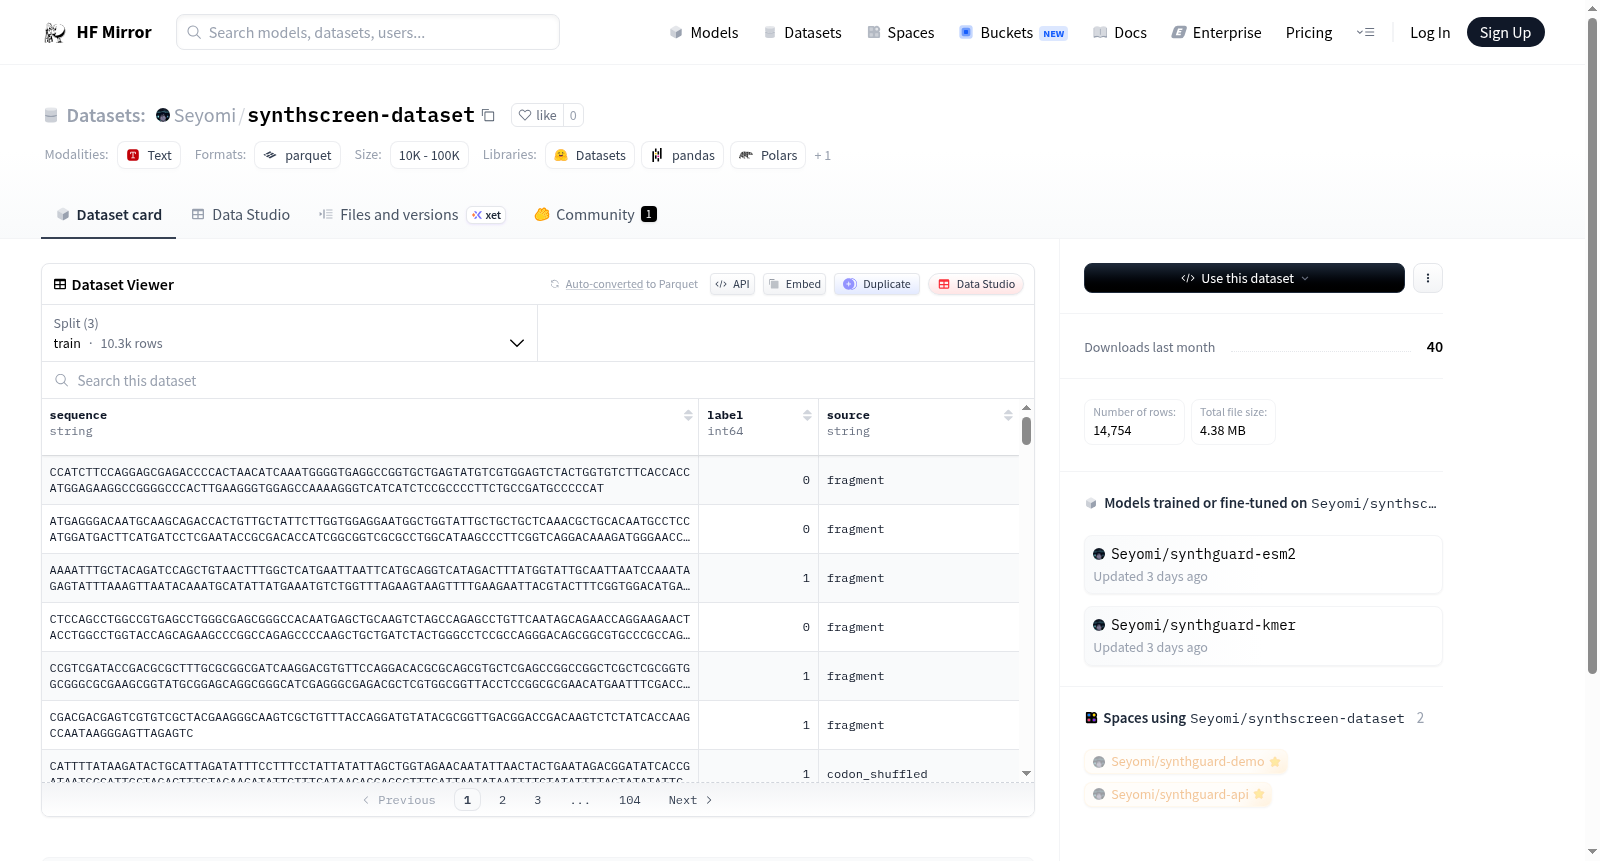Screen dimensions: 1600x861
Task: Click the Dataset Viewer table icon
Action: pyautogui.click(x=60, y=285)
